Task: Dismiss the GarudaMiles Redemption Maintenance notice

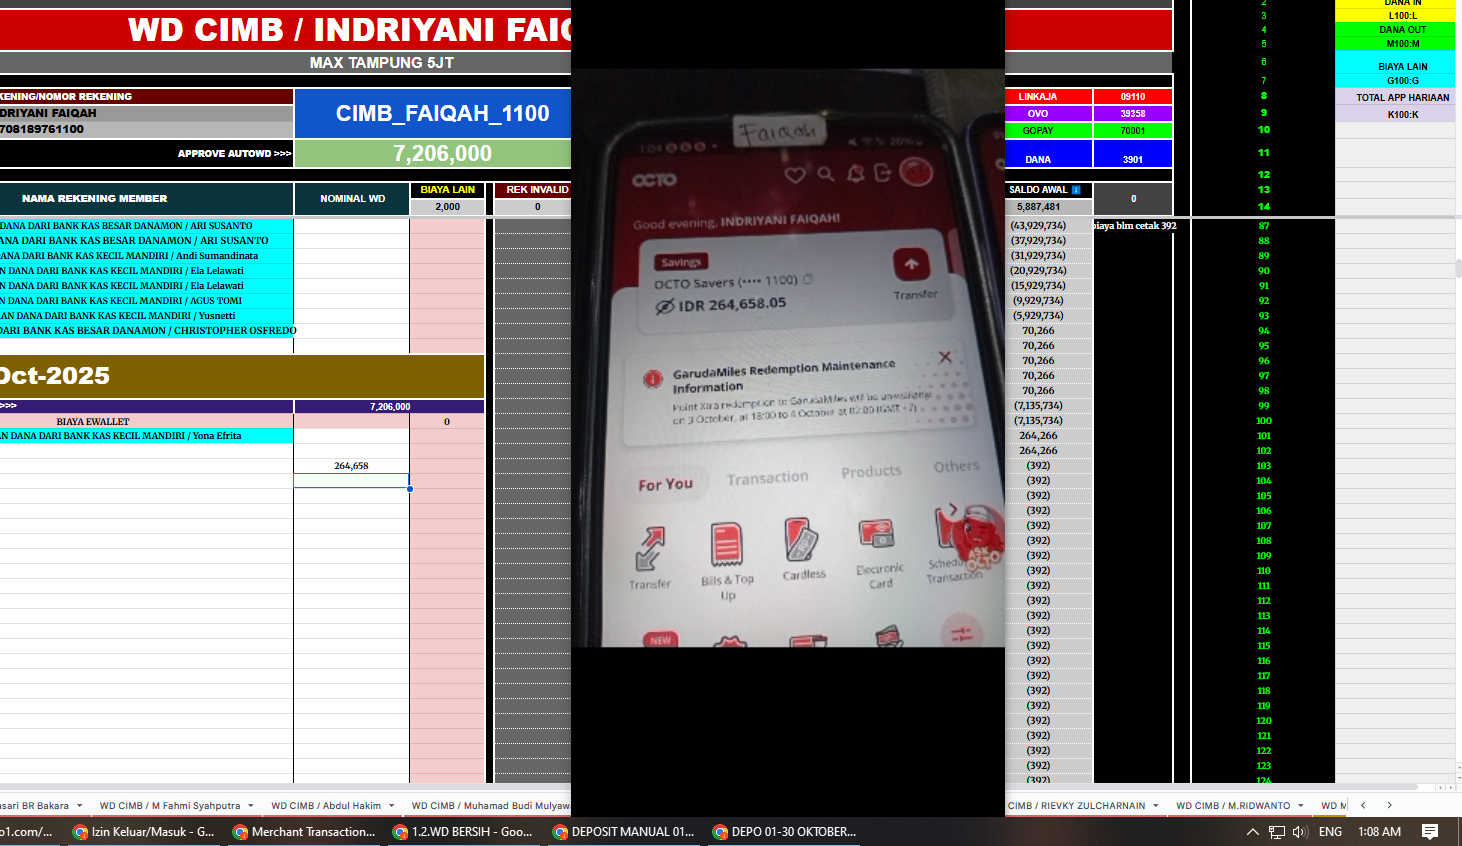Action: point(945,357)
